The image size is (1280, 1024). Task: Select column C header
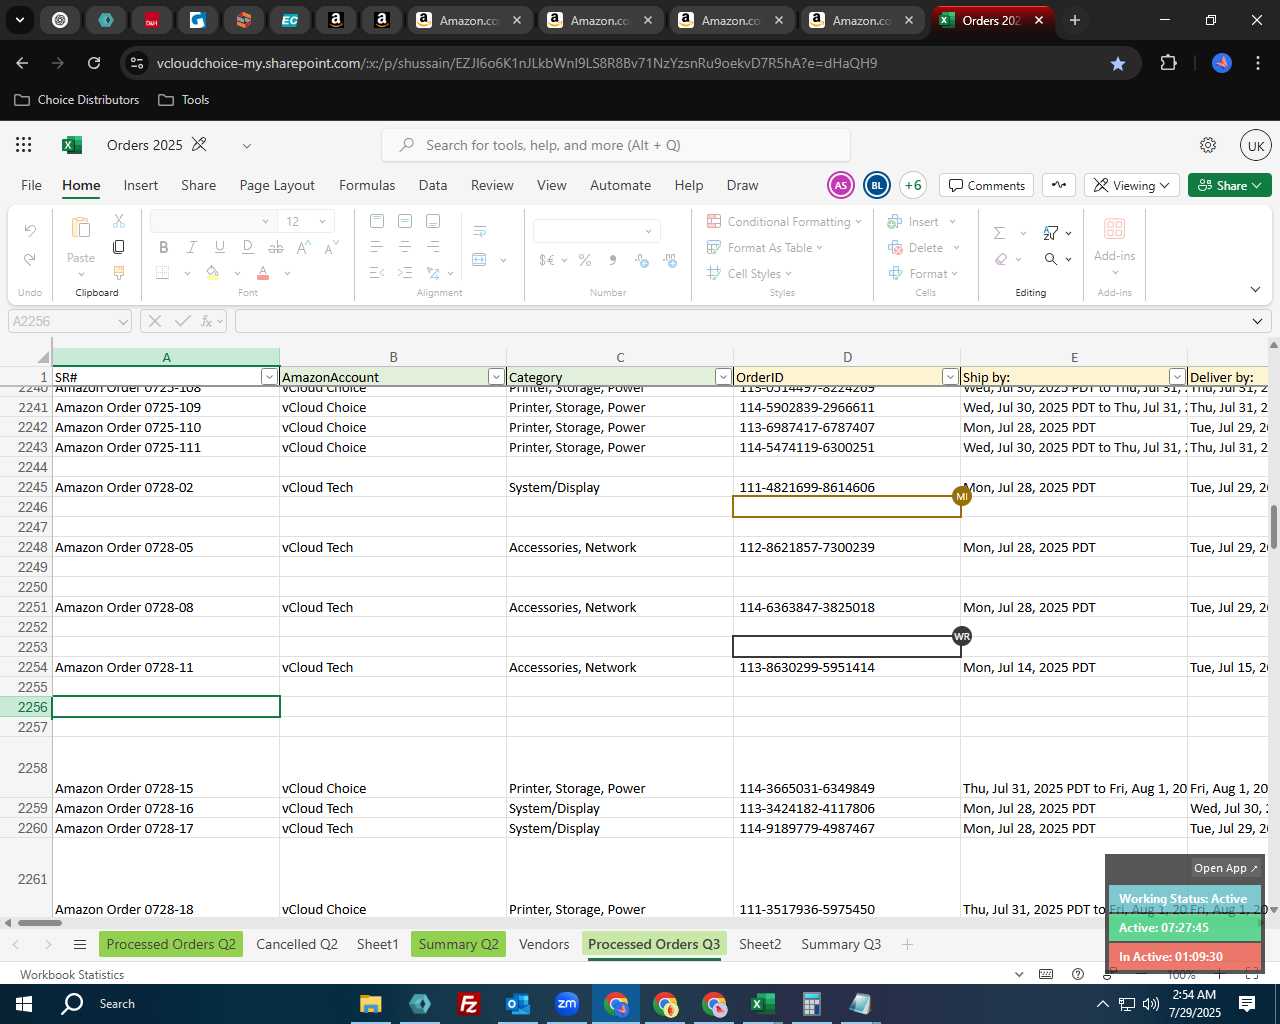point(620,357)
